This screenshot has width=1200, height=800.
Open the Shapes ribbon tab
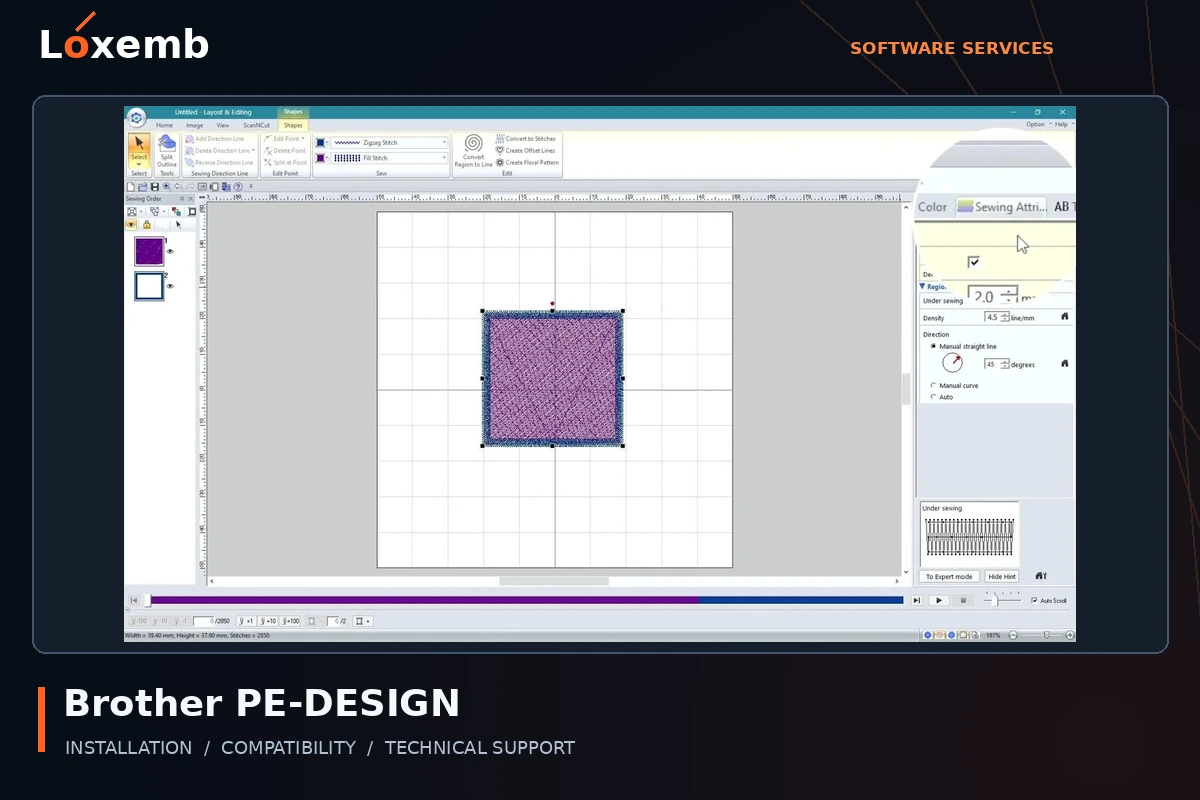(293, 125)
